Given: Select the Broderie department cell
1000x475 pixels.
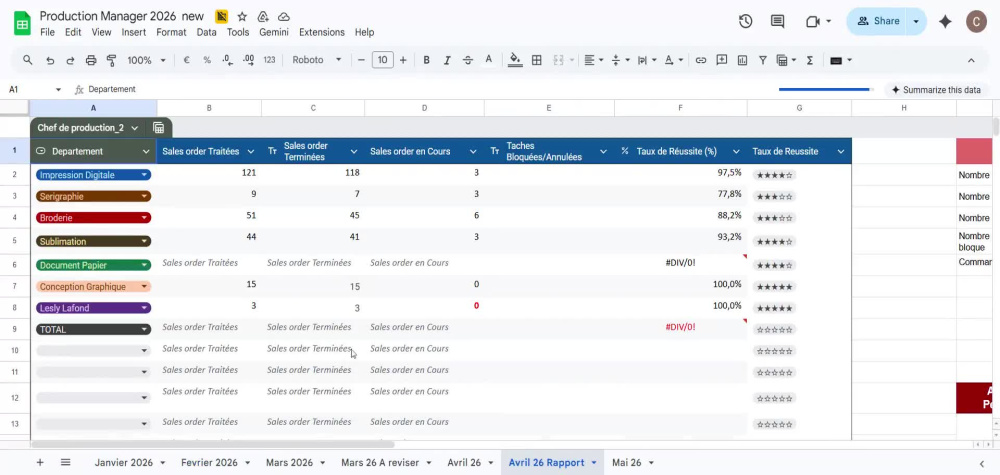Looking at the screenshot, I should click(93, 217).
